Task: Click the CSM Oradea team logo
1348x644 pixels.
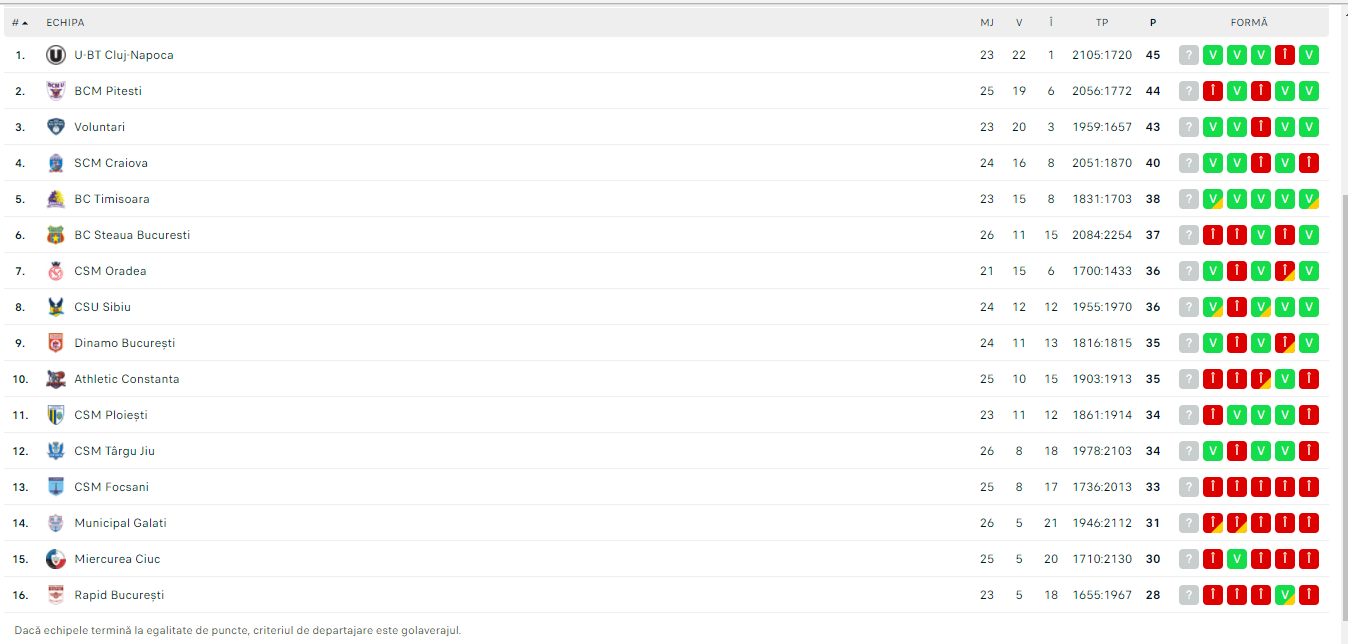Action: [x=56, y=271]
